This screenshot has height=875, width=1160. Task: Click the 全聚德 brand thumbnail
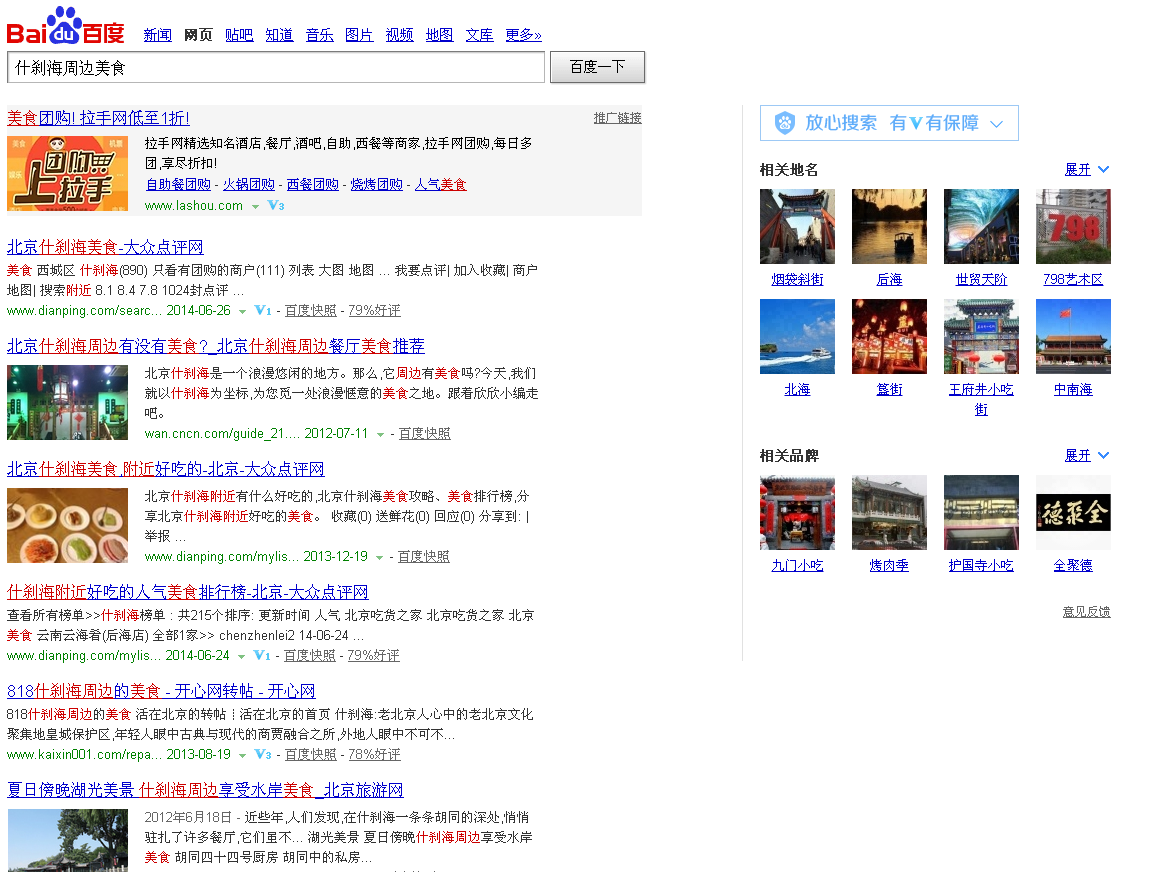pyautogui.click(x=1073, y=513)
